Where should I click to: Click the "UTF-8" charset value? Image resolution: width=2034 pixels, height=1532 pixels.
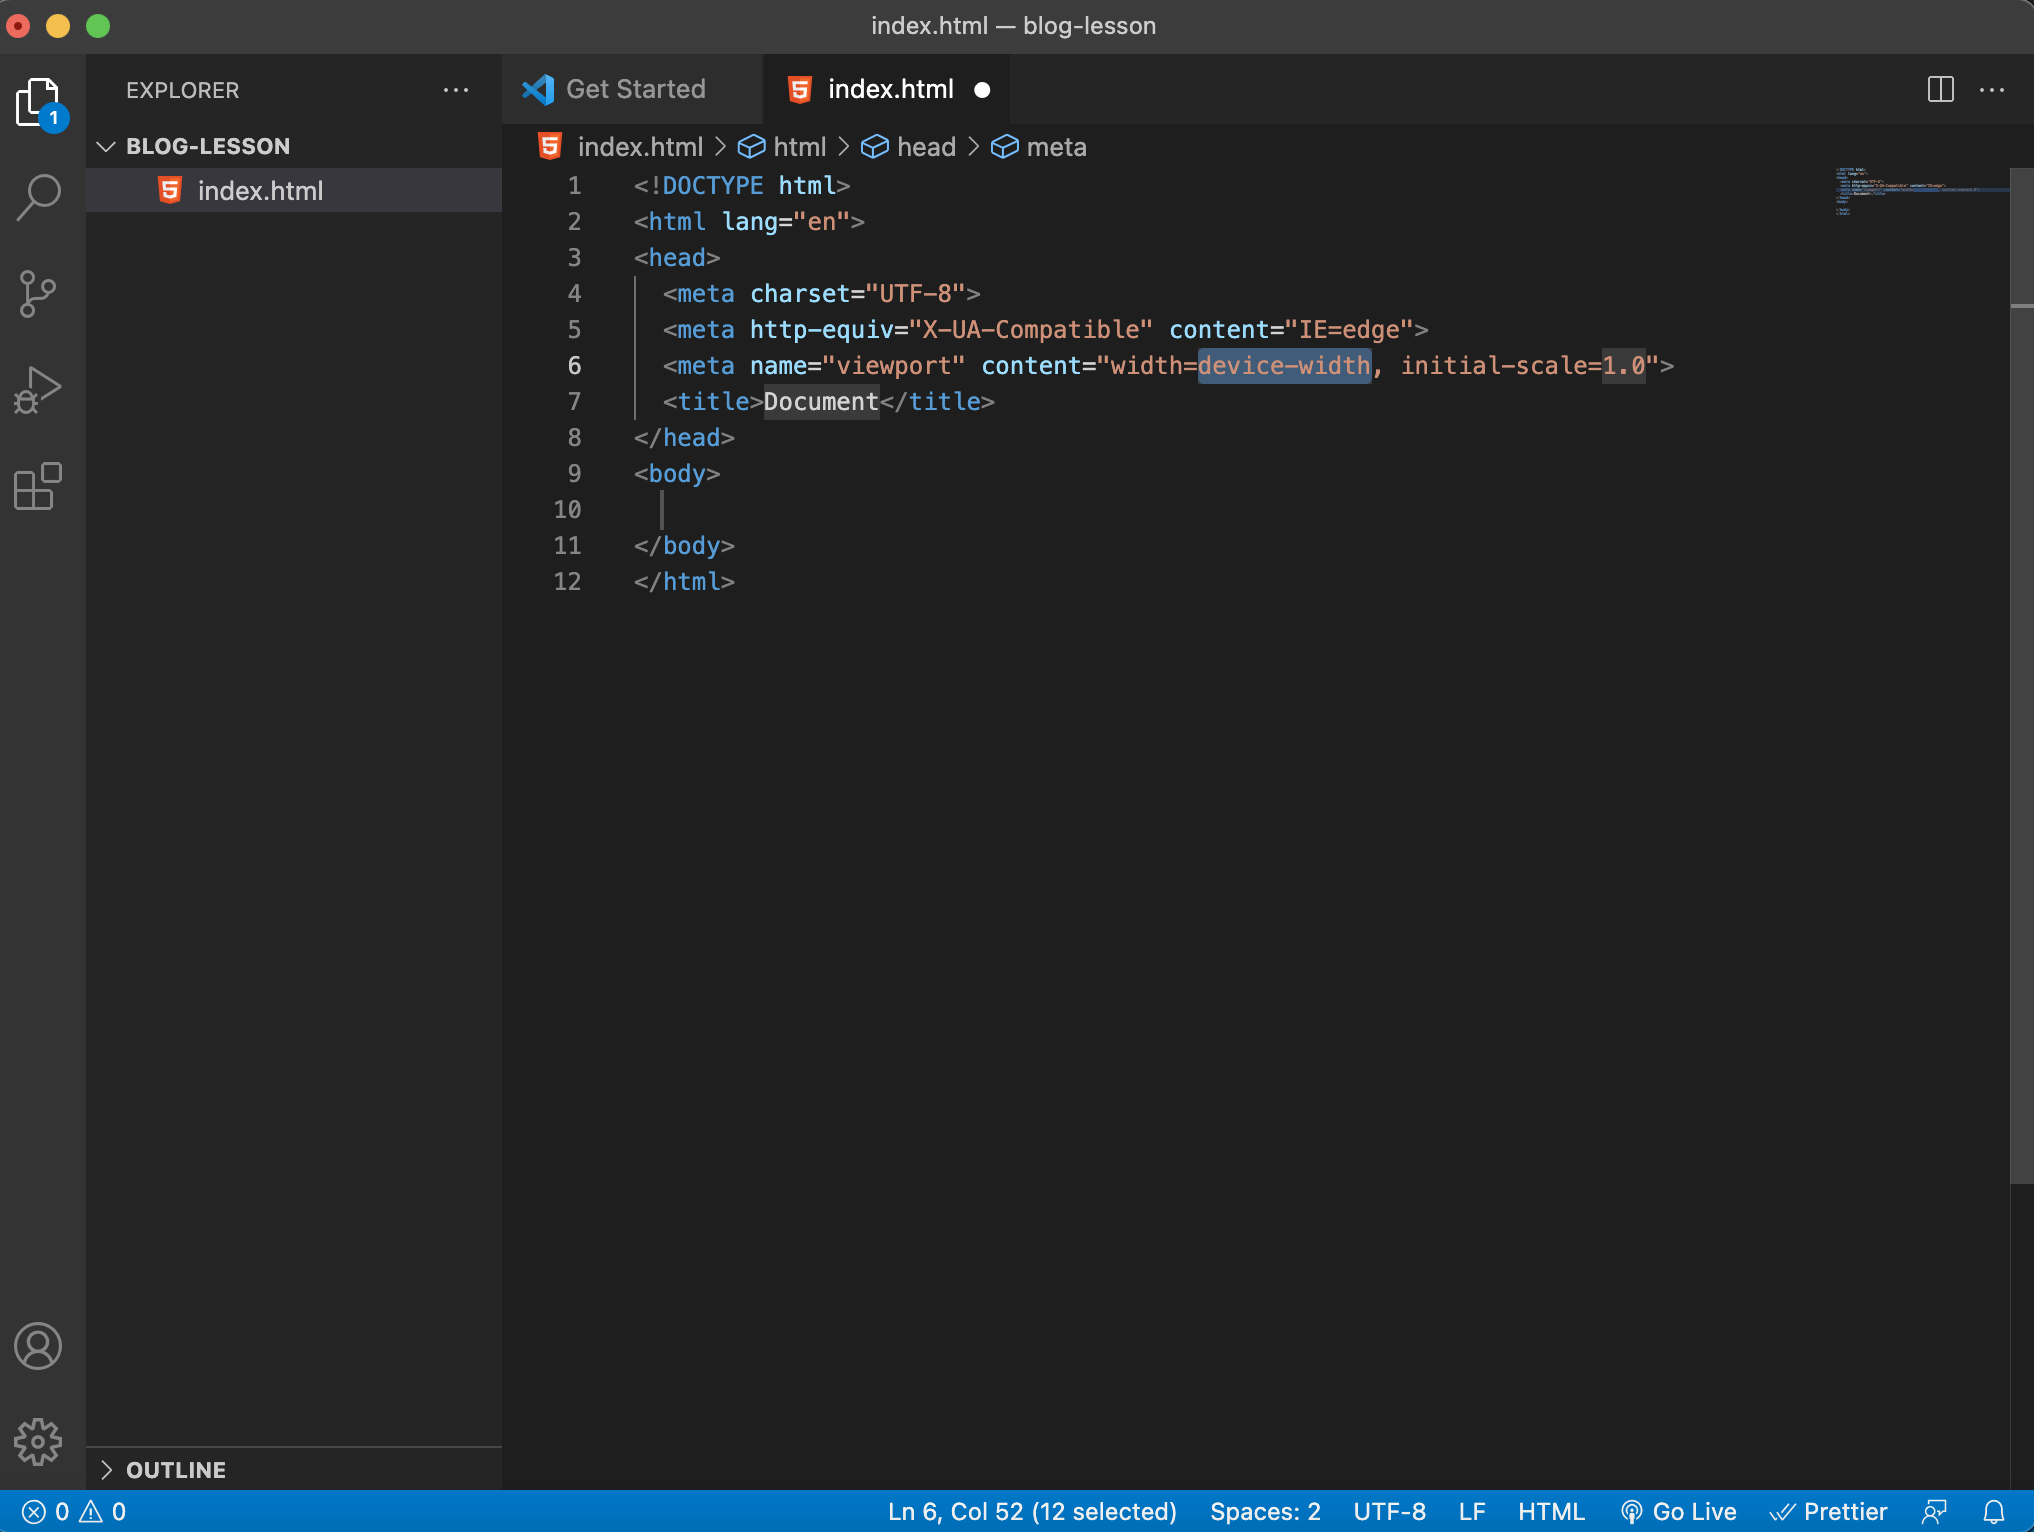(915, 294)
